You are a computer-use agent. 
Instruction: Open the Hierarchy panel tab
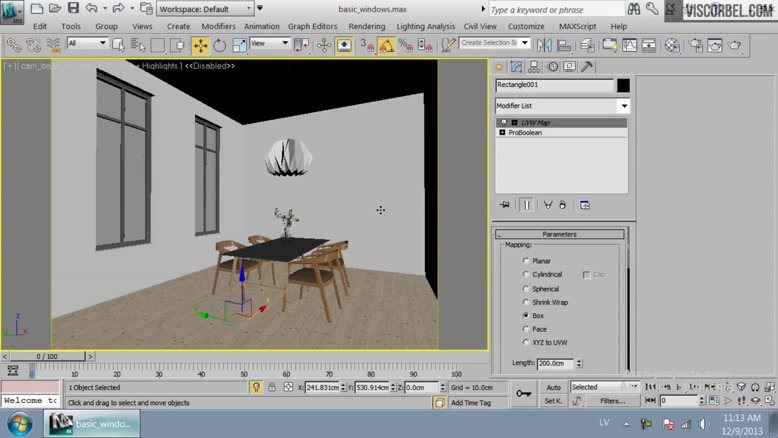pyautogui.click(x=534, y=66)
